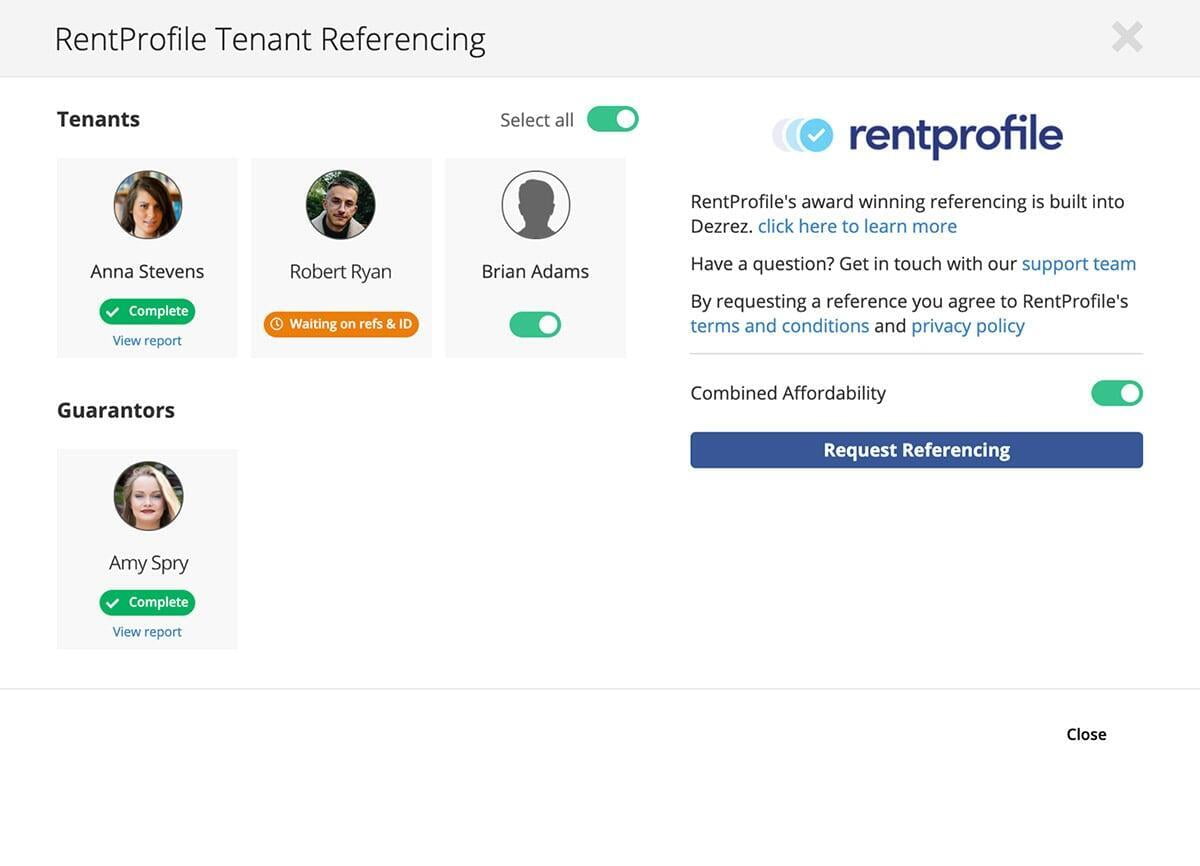Disable Combined Affordability switch
Image resolution: width=1200 pixels, height=866 pixels.
(1116, 393)
